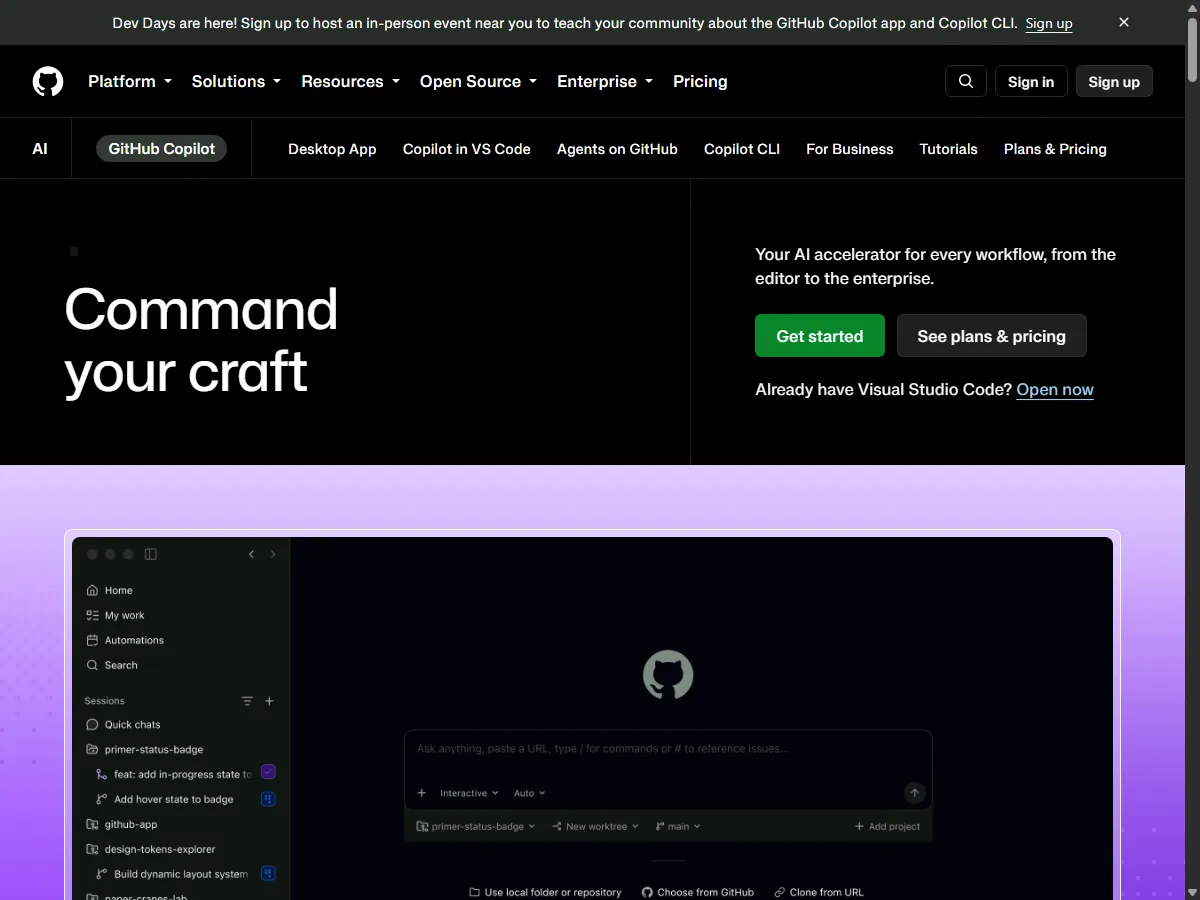Open the Pricing page in header
Viewport: 1200px width, 900px height.
(x=700, y=81)
